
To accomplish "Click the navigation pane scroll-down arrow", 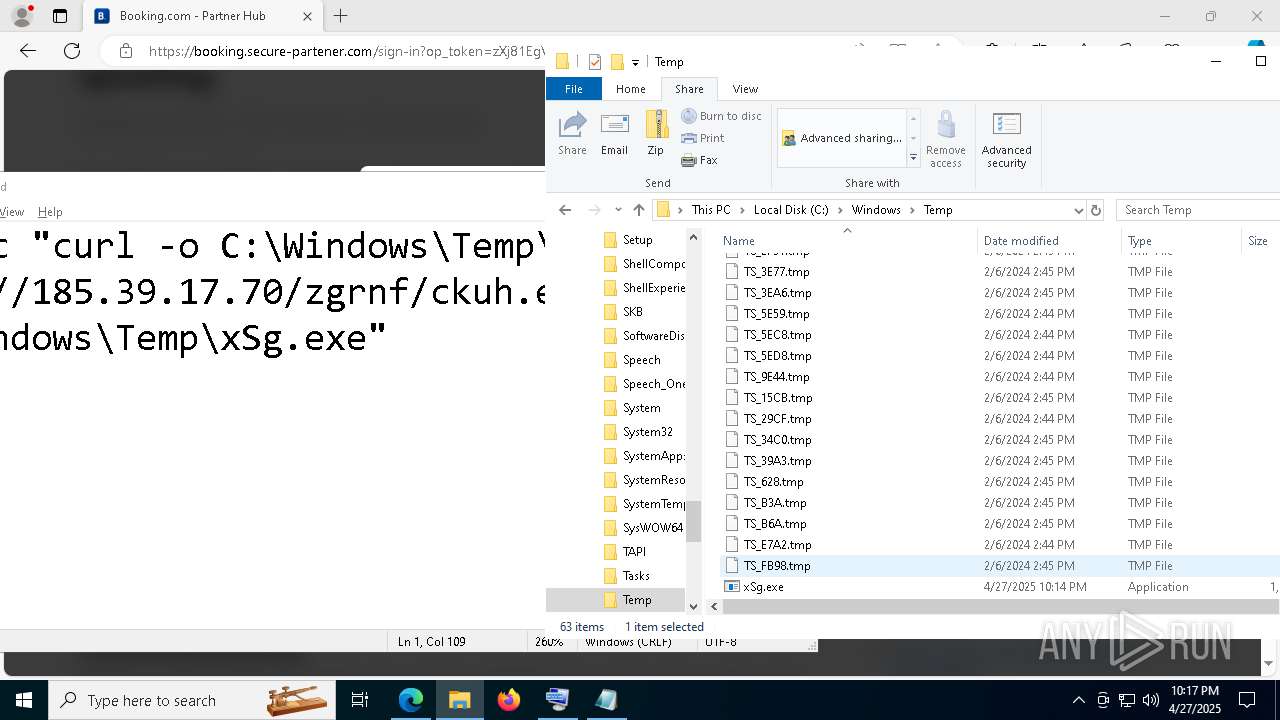I will 693,605.
